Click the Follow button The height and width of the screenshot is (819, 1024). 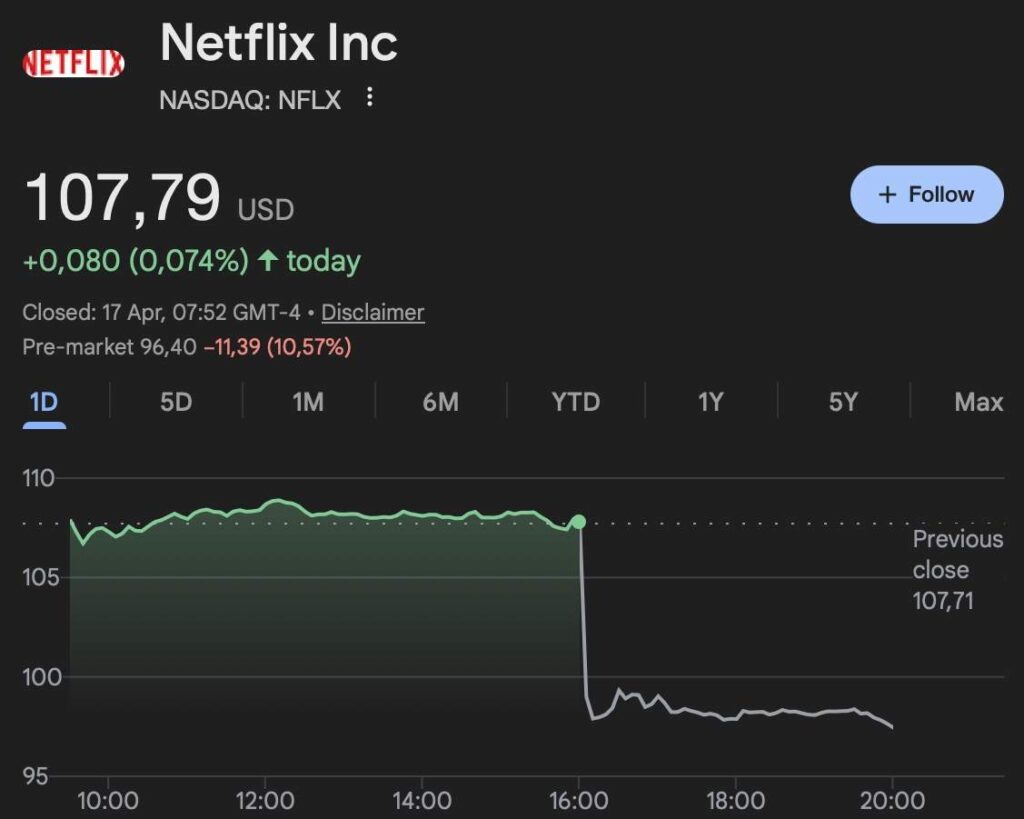[x=926, y=194]
